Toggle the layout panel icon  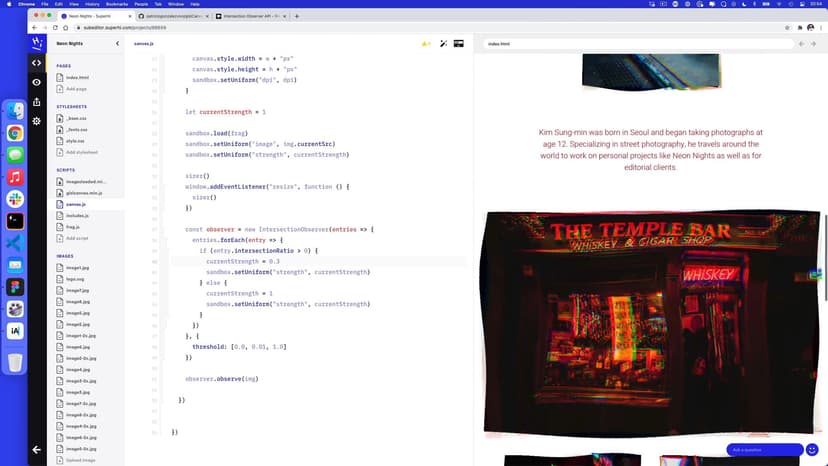(x=459, y=44)
